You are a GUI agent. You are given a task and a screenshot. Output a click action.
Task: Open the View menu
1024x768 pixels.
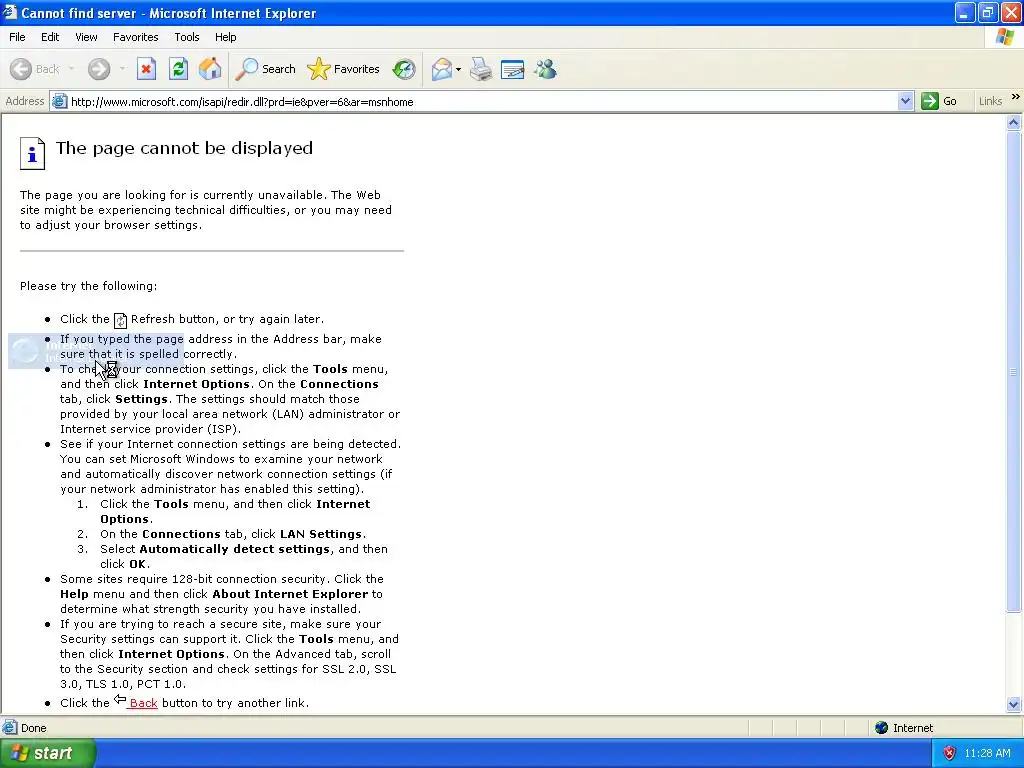point(86,37)
